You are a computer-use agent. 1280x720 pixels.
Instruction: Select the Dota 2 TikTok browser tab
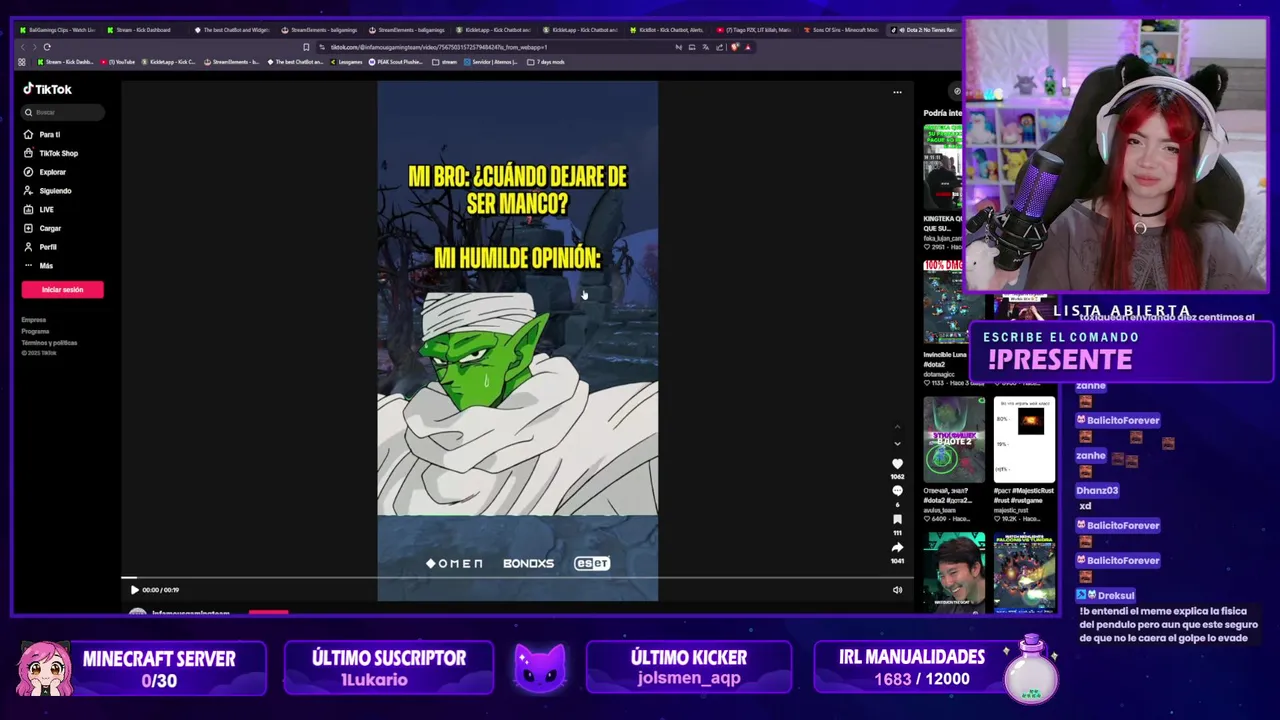[926, 30]
